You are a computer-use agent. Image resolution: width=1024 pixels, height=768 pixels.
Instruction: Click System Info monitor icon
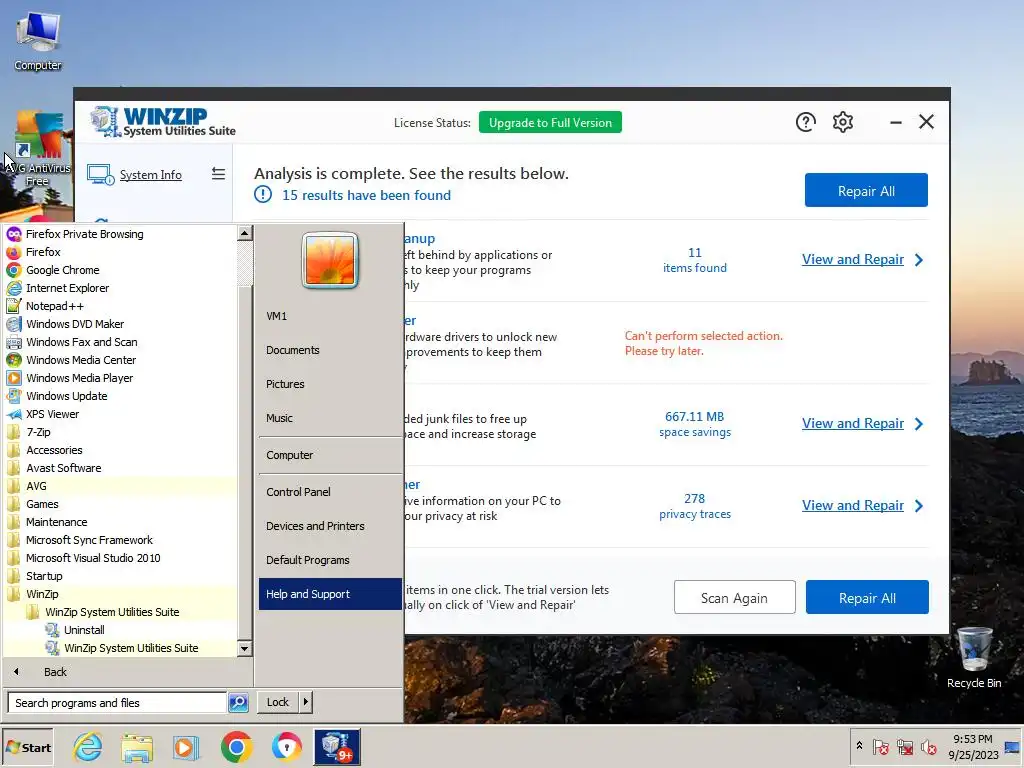click(x=101, y=174)
